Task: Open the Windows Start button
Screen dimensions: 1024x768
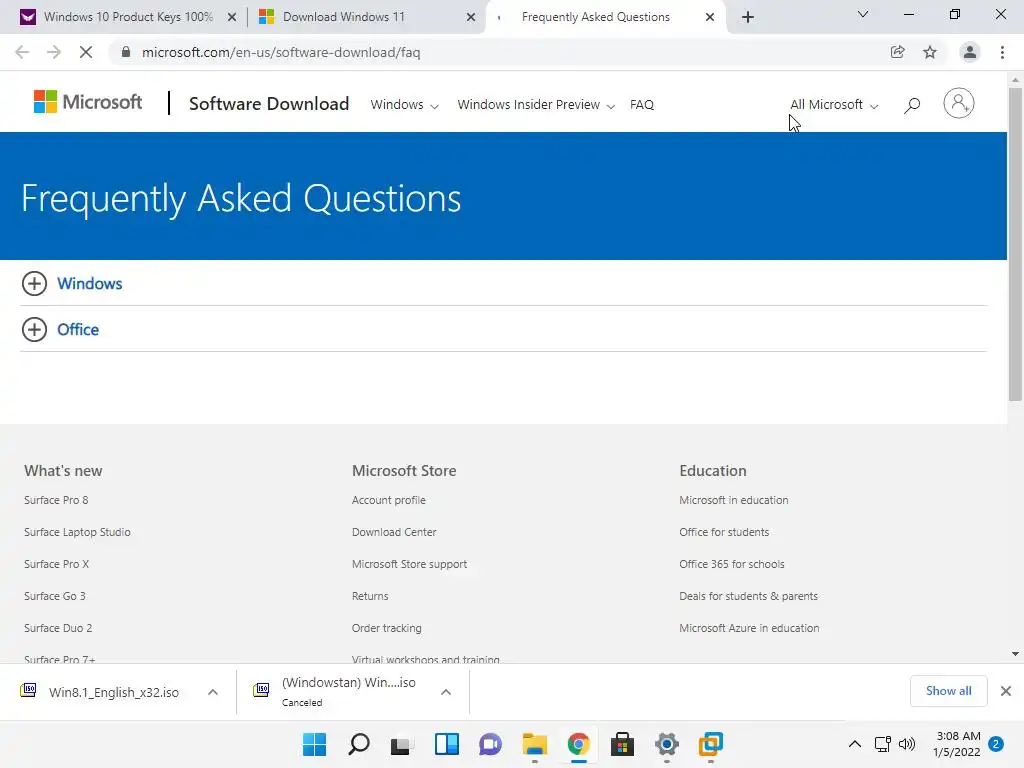Action: click(314, 744)
